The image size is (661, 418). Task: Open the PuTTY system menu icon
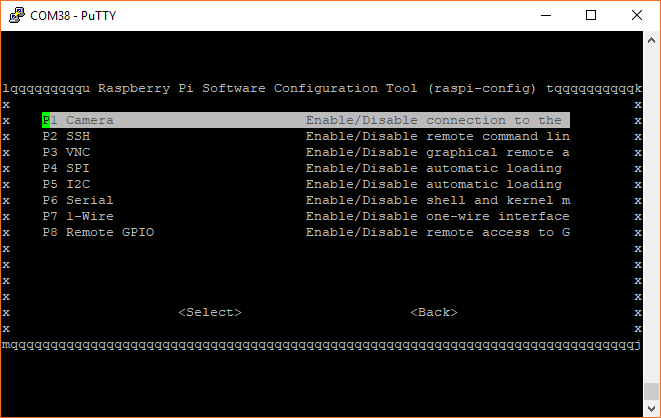tap(16, 16)
